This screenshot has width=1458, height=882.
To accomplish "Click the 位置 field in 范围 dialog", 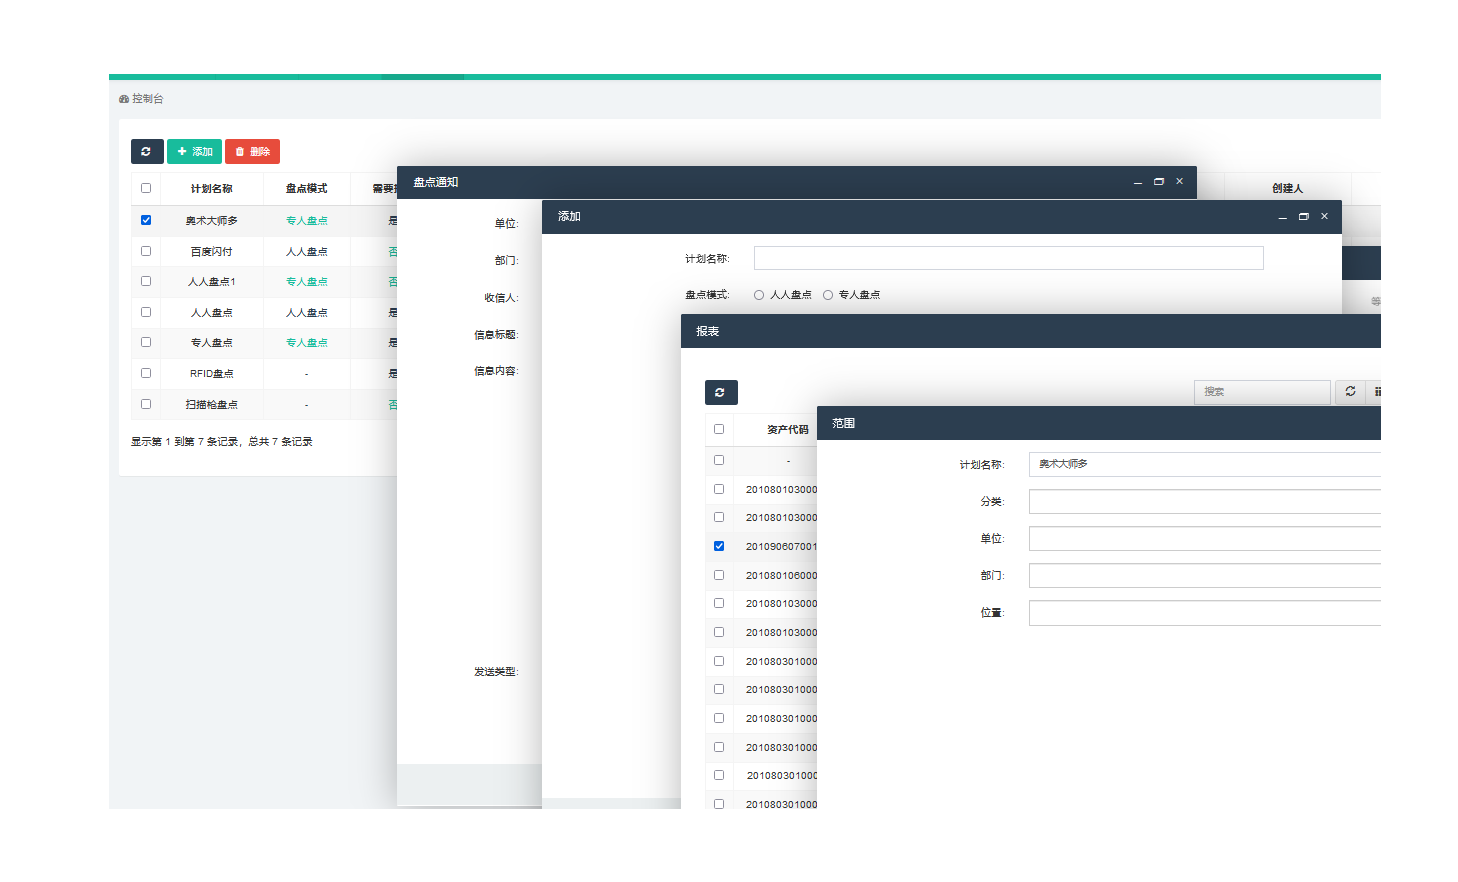I will pos(1205,612).
